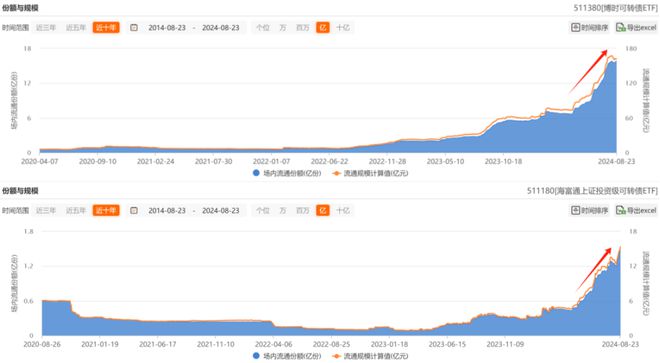Click 时间排序 sort icon in bottom chart
Viewport: 660px width, 363px height.
(575, 210)
